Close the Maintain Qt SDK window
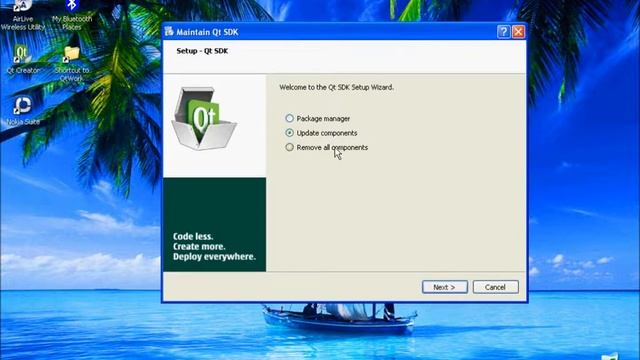Image resolution: width=640 pixels, height=360 pixels. pyautogui.click(x=518, y=31)
